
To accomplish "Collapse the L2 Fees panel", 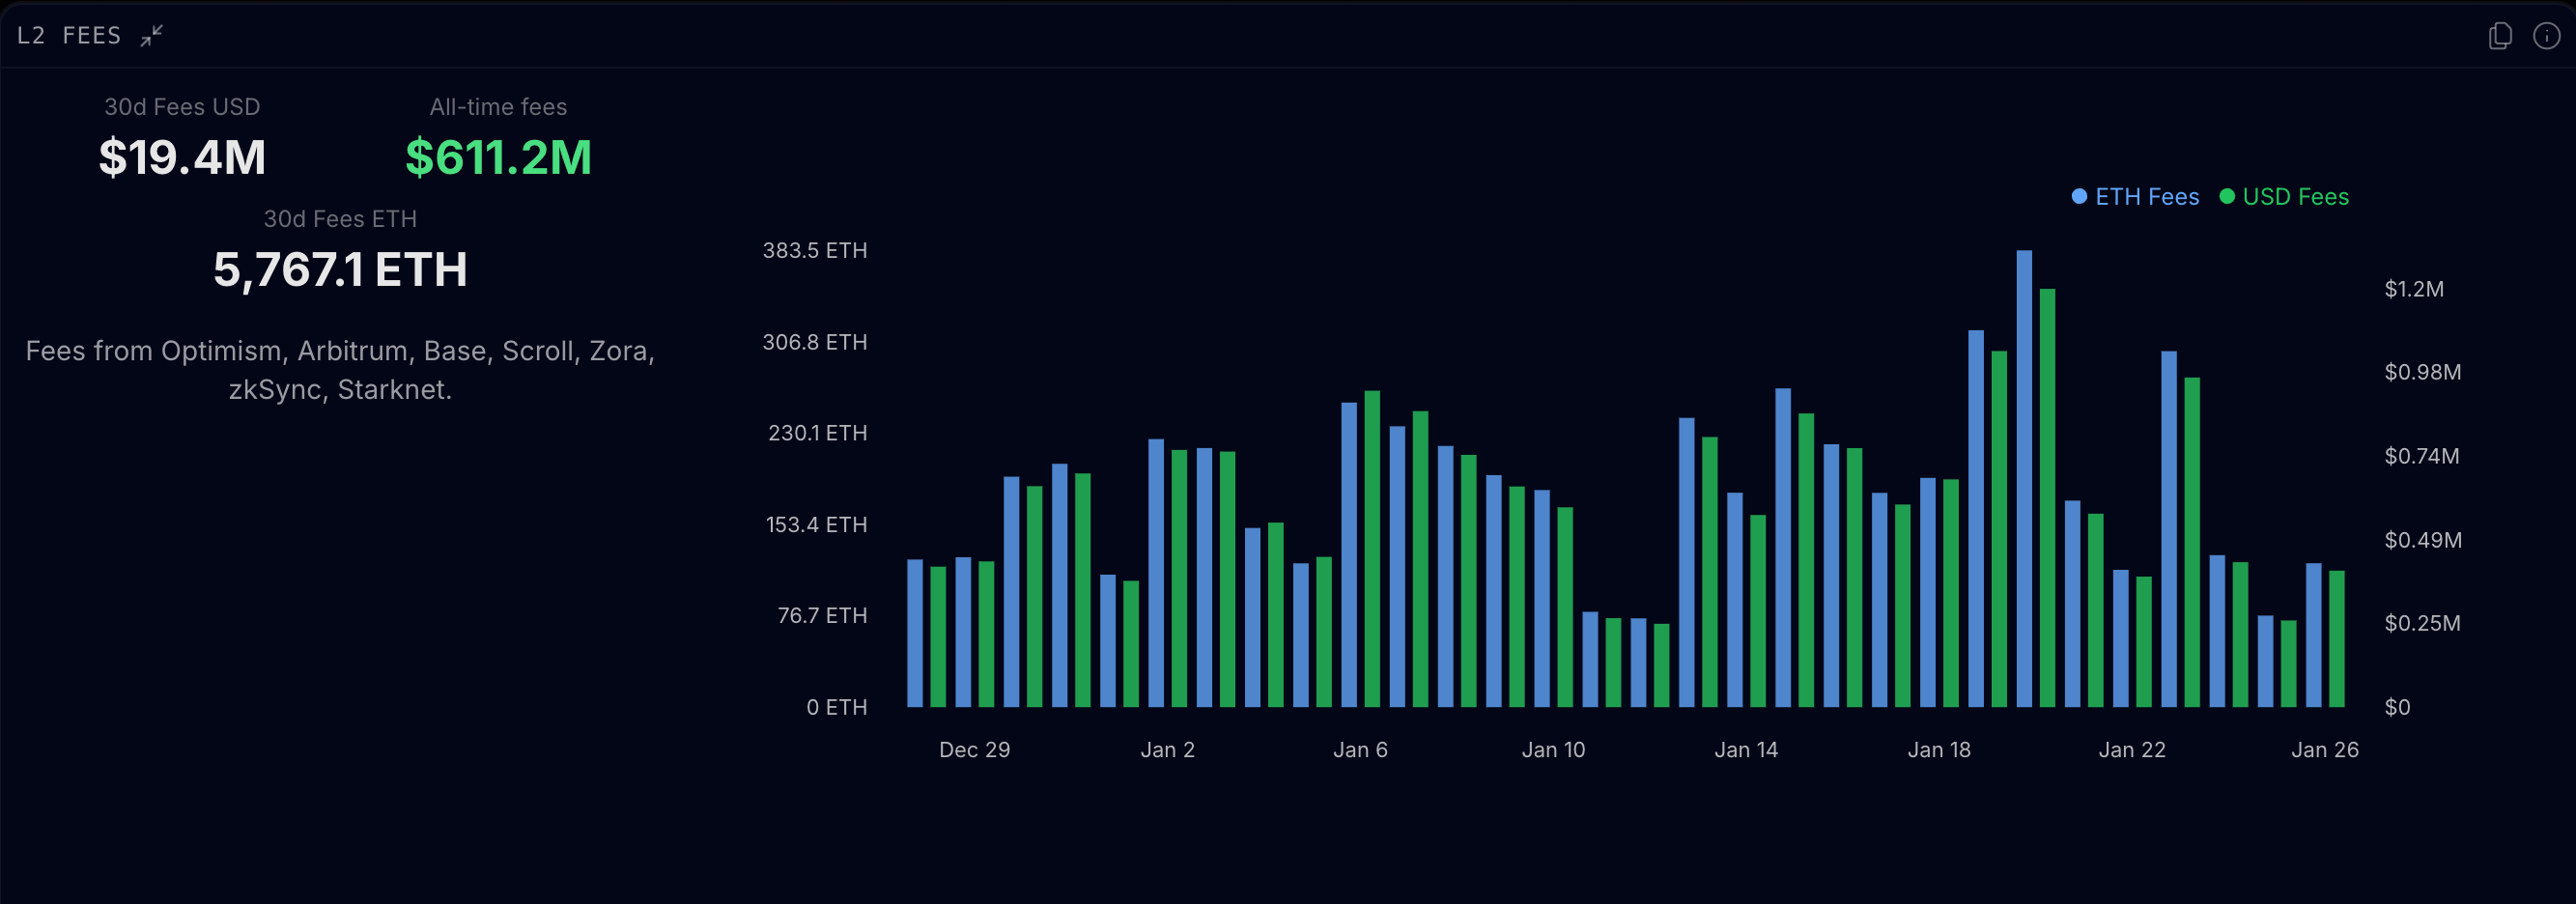I will 151,36.
